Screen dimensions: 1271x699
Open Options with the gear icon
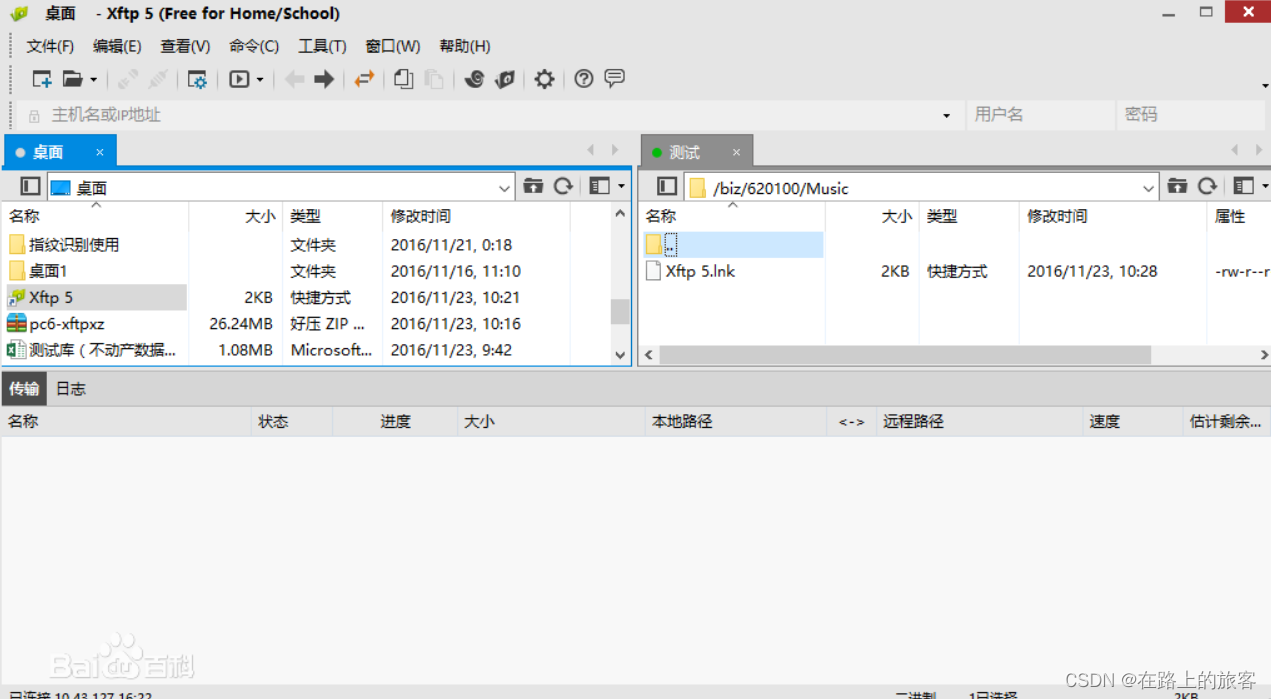(x=544, y=79)
